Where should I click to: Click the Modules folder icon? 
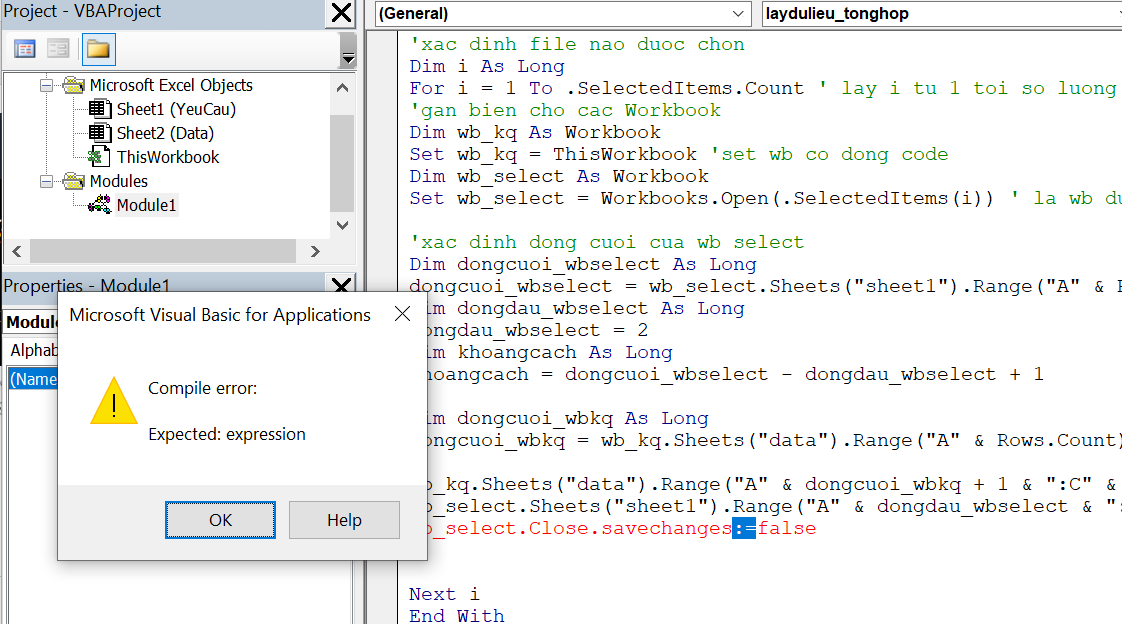tap(74, 181)
